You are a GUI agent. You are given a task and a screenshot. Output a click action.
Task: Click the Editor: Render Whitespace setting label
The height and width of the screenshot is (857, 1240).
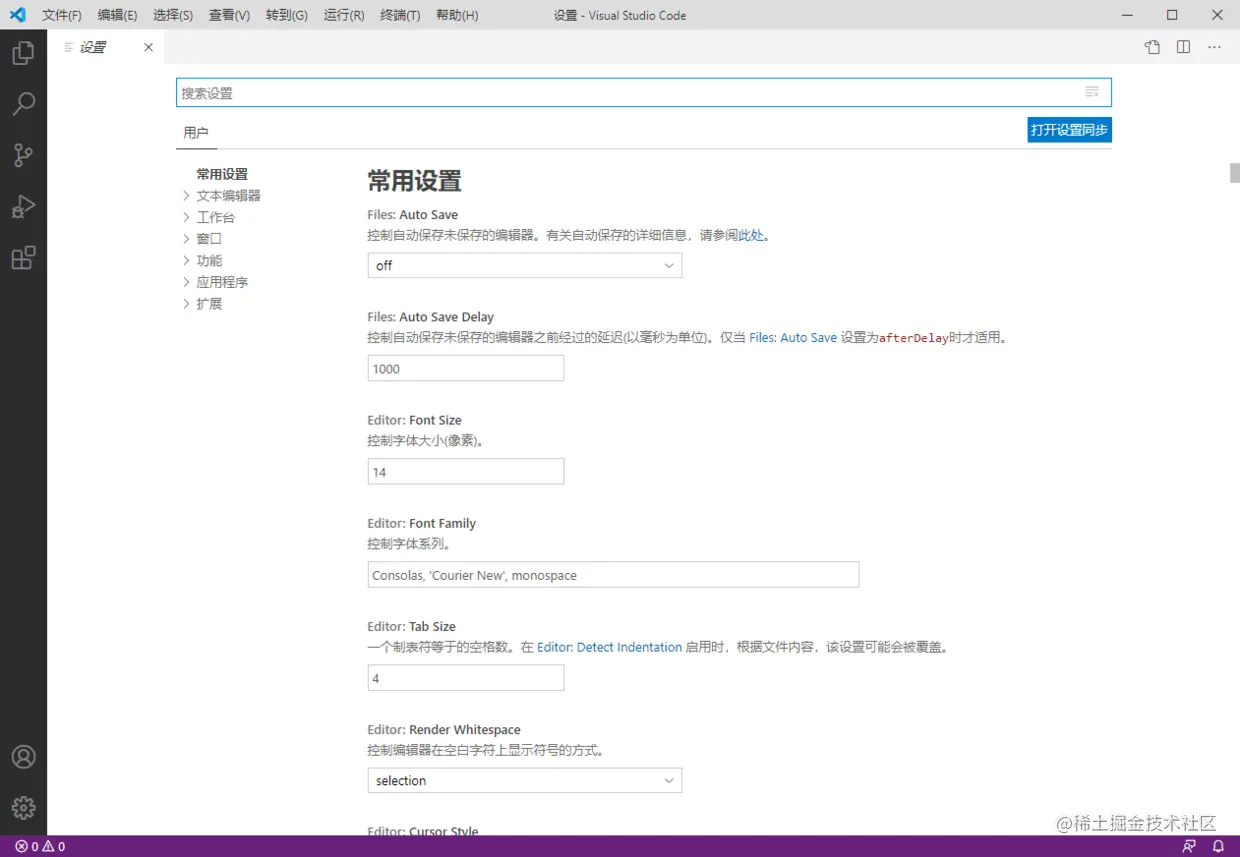(444, 729)
